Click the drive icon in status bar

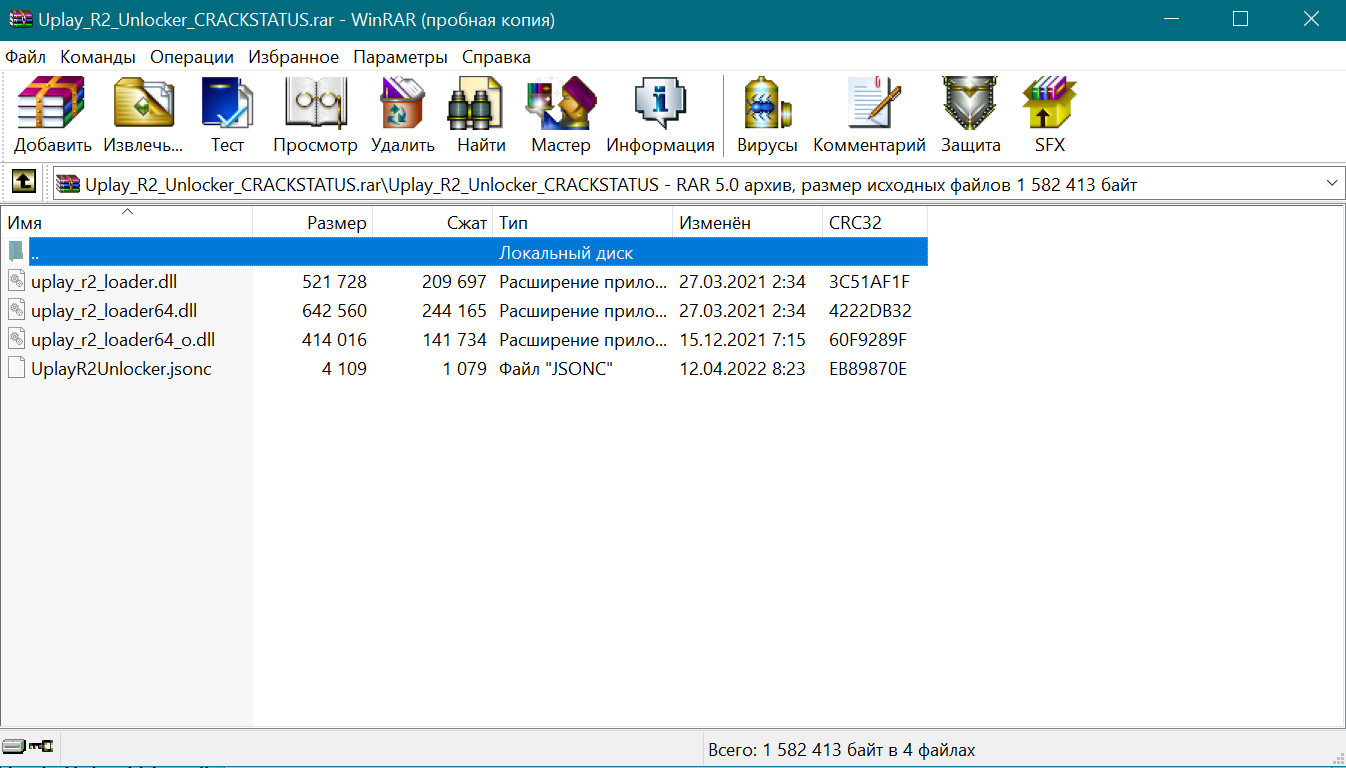(15, 746)
